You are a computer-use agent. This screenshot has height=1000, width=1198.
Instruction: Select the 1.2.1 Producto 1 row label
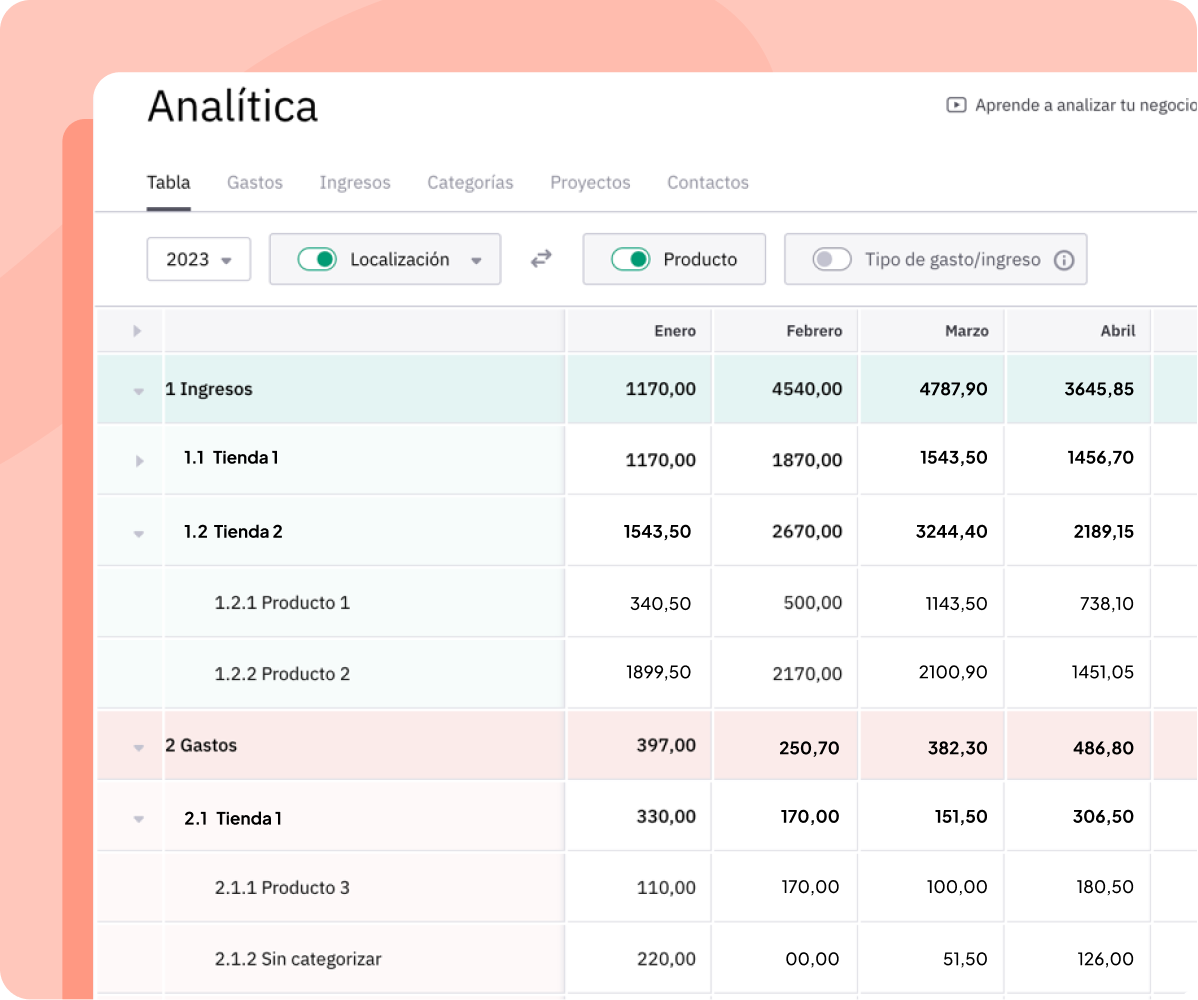pyautogui.click(x=282, y=603)
